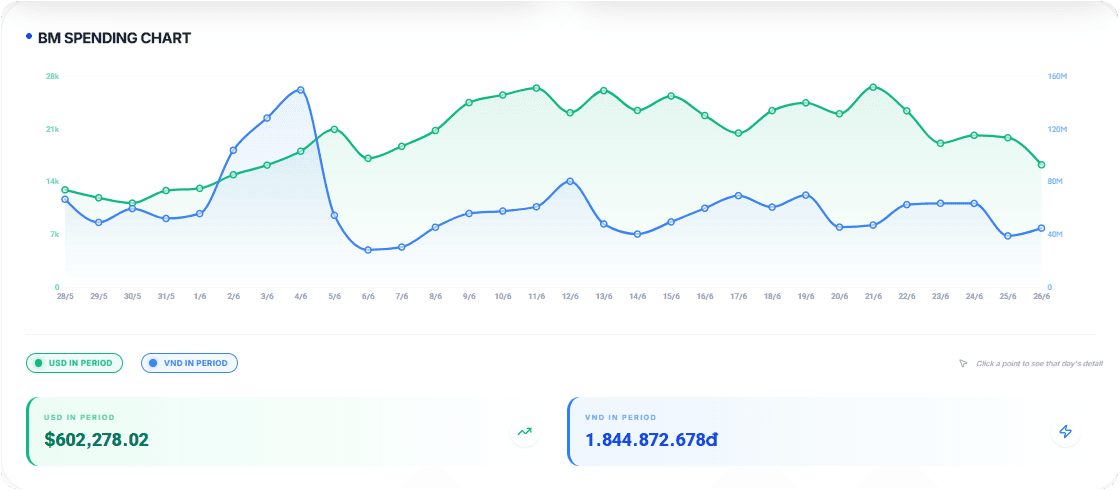Select the green USD point at 17/6

coord(739,133)
